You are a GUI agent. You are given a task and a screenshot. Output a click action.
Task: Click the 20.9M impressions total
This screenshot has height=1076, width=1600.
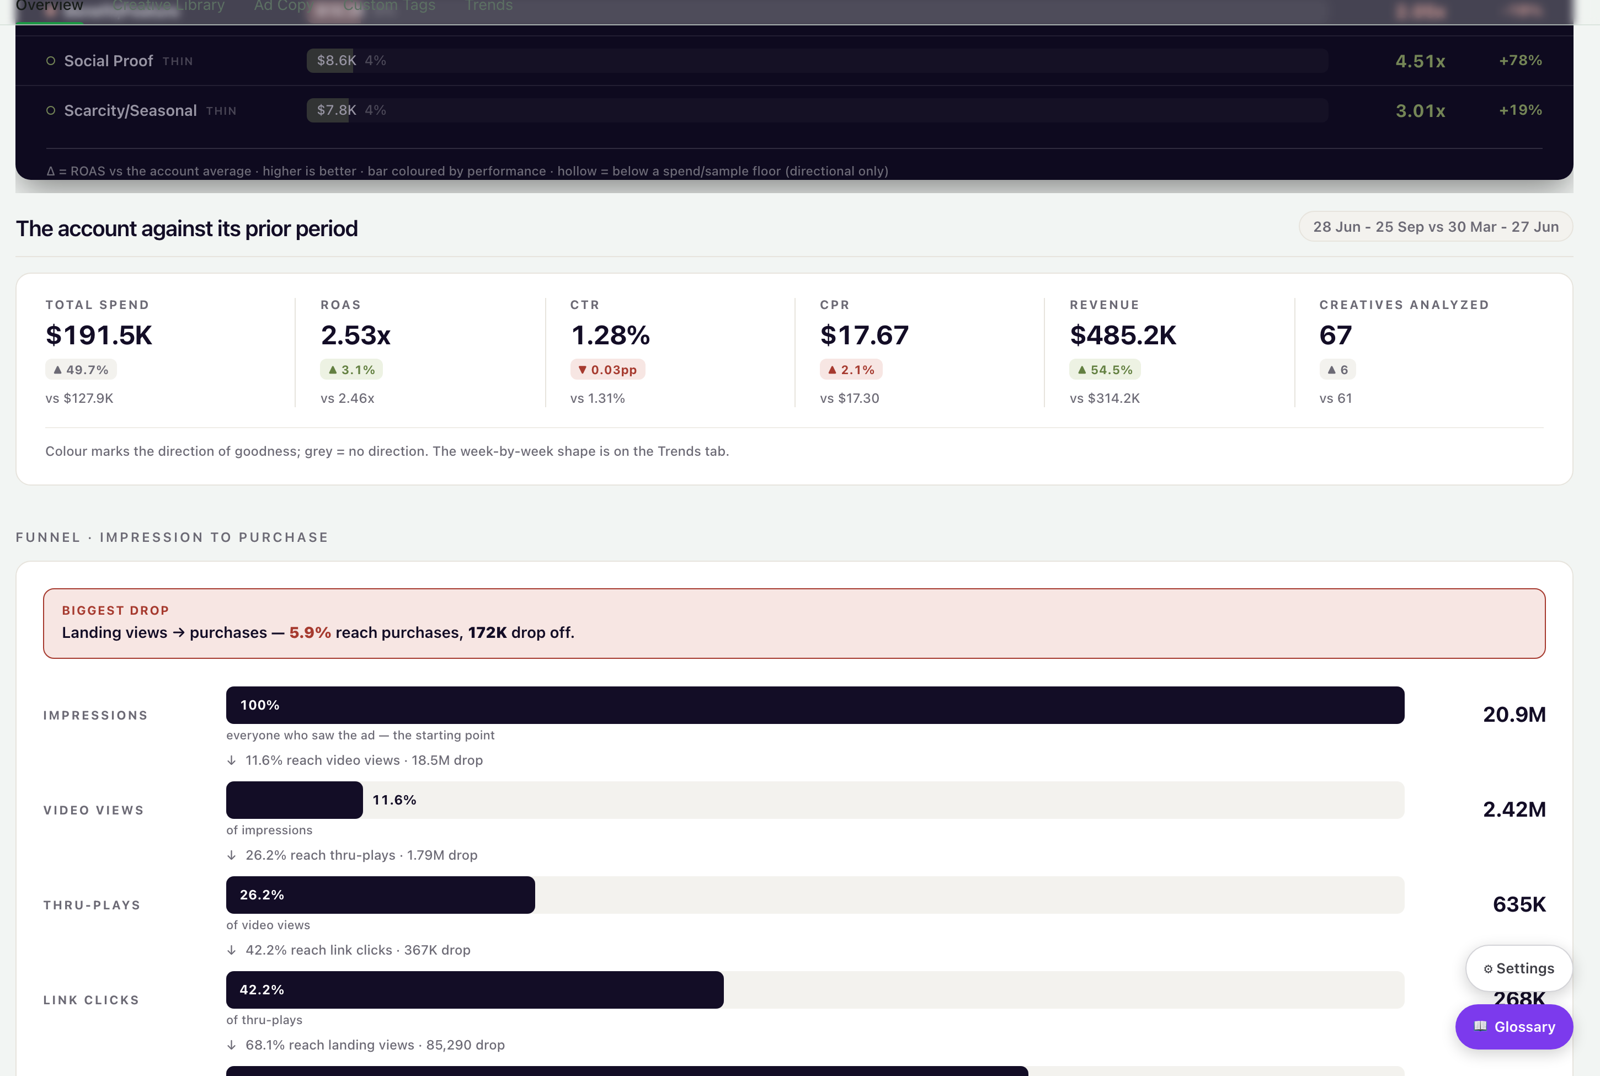pos(1514,714)
